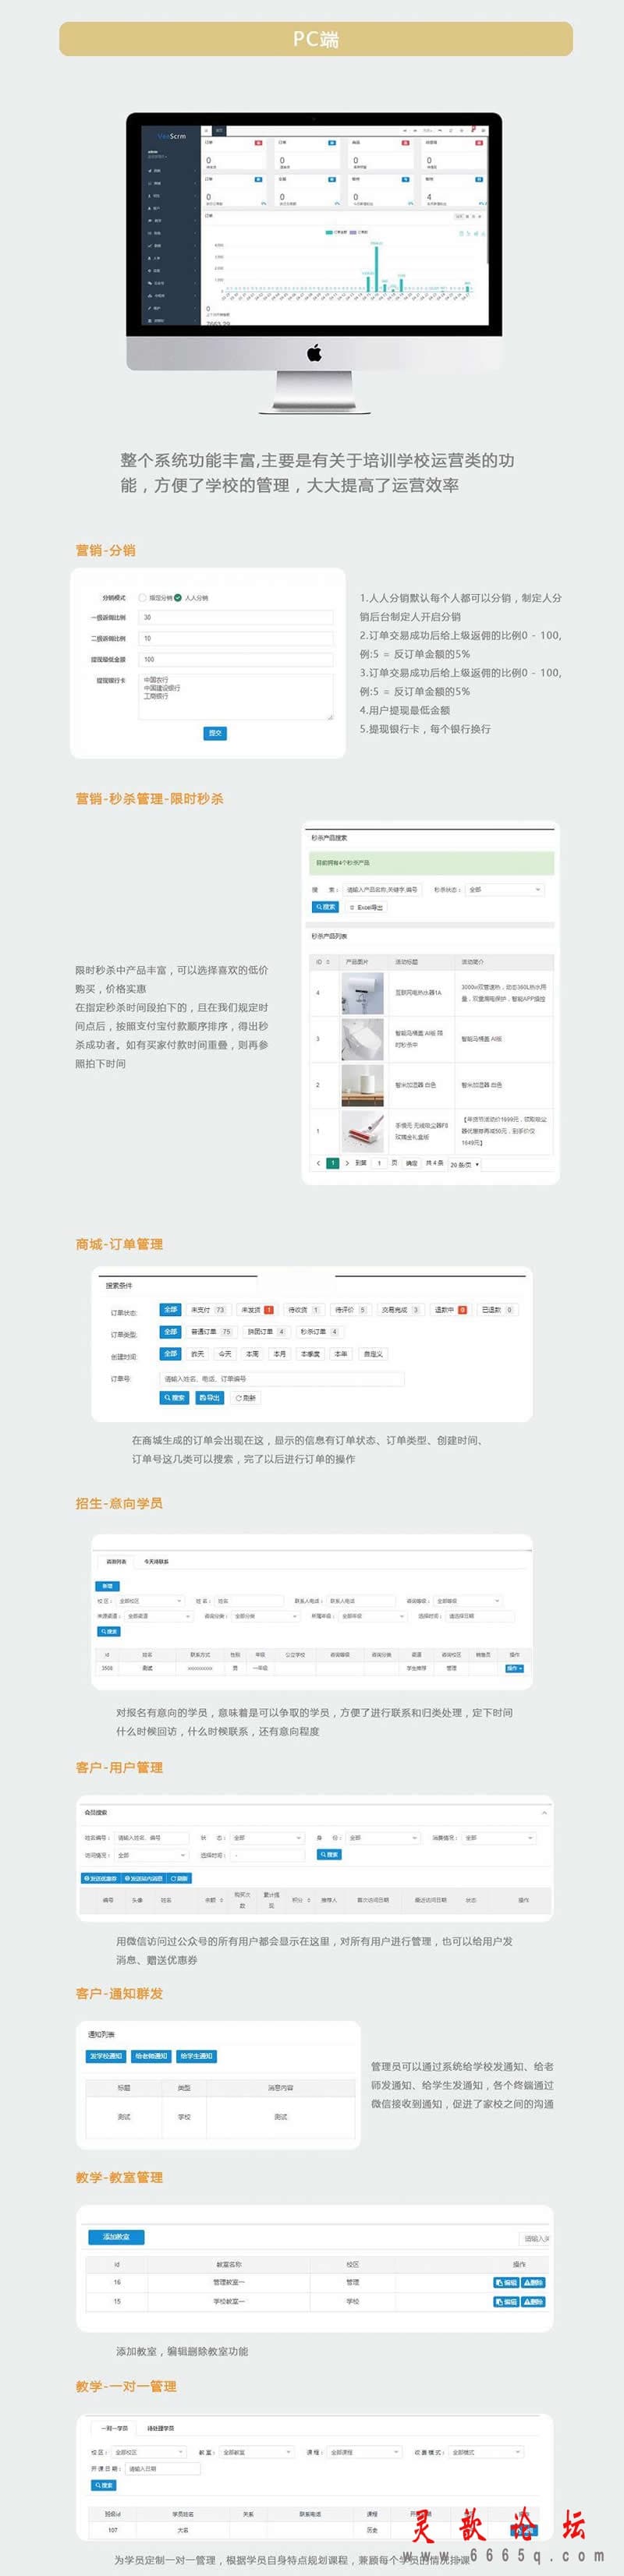Open the 秒杀状态 dropdown
The height and width of the screenshot is (2576, 624).
tap(504, 889)
